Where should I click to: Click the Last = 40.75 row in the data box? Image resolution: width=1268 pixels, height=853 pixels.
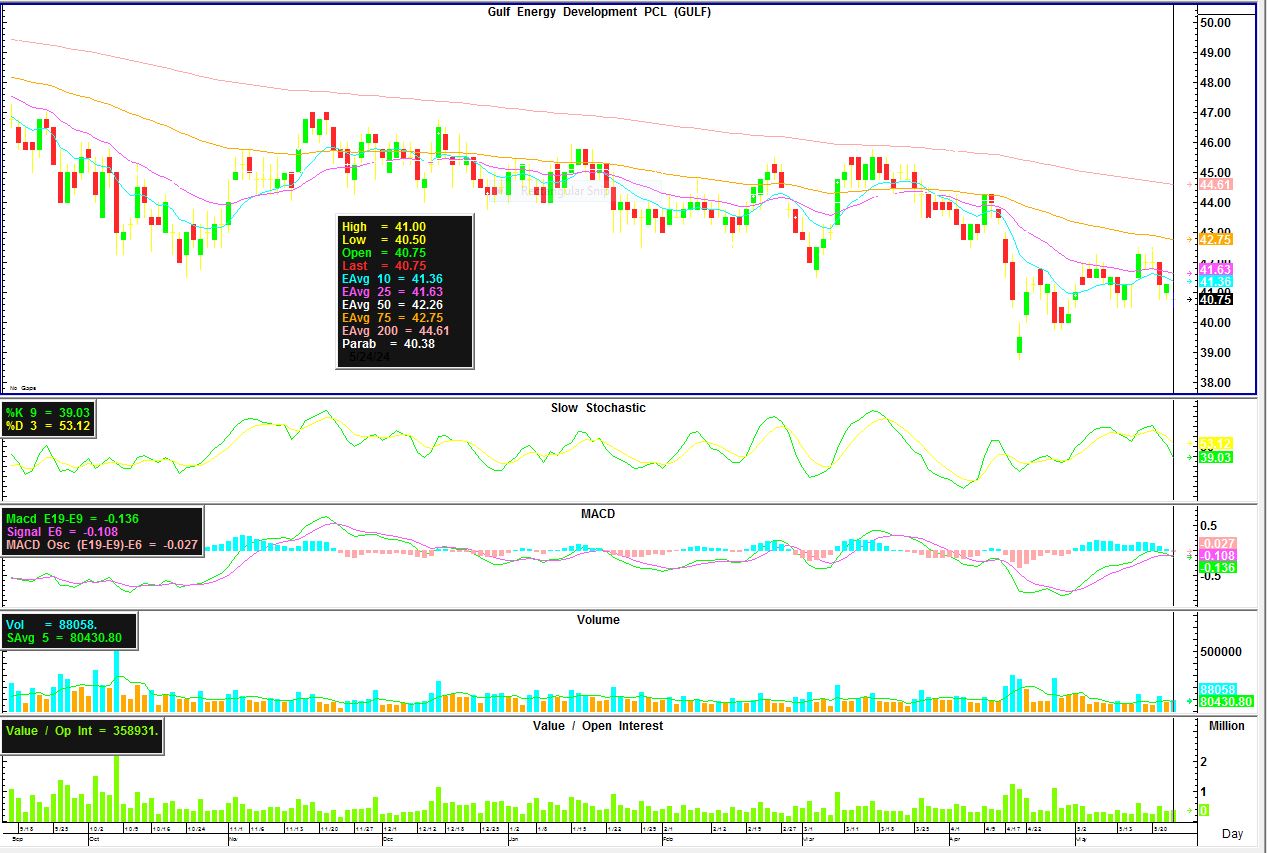(384, 266)
